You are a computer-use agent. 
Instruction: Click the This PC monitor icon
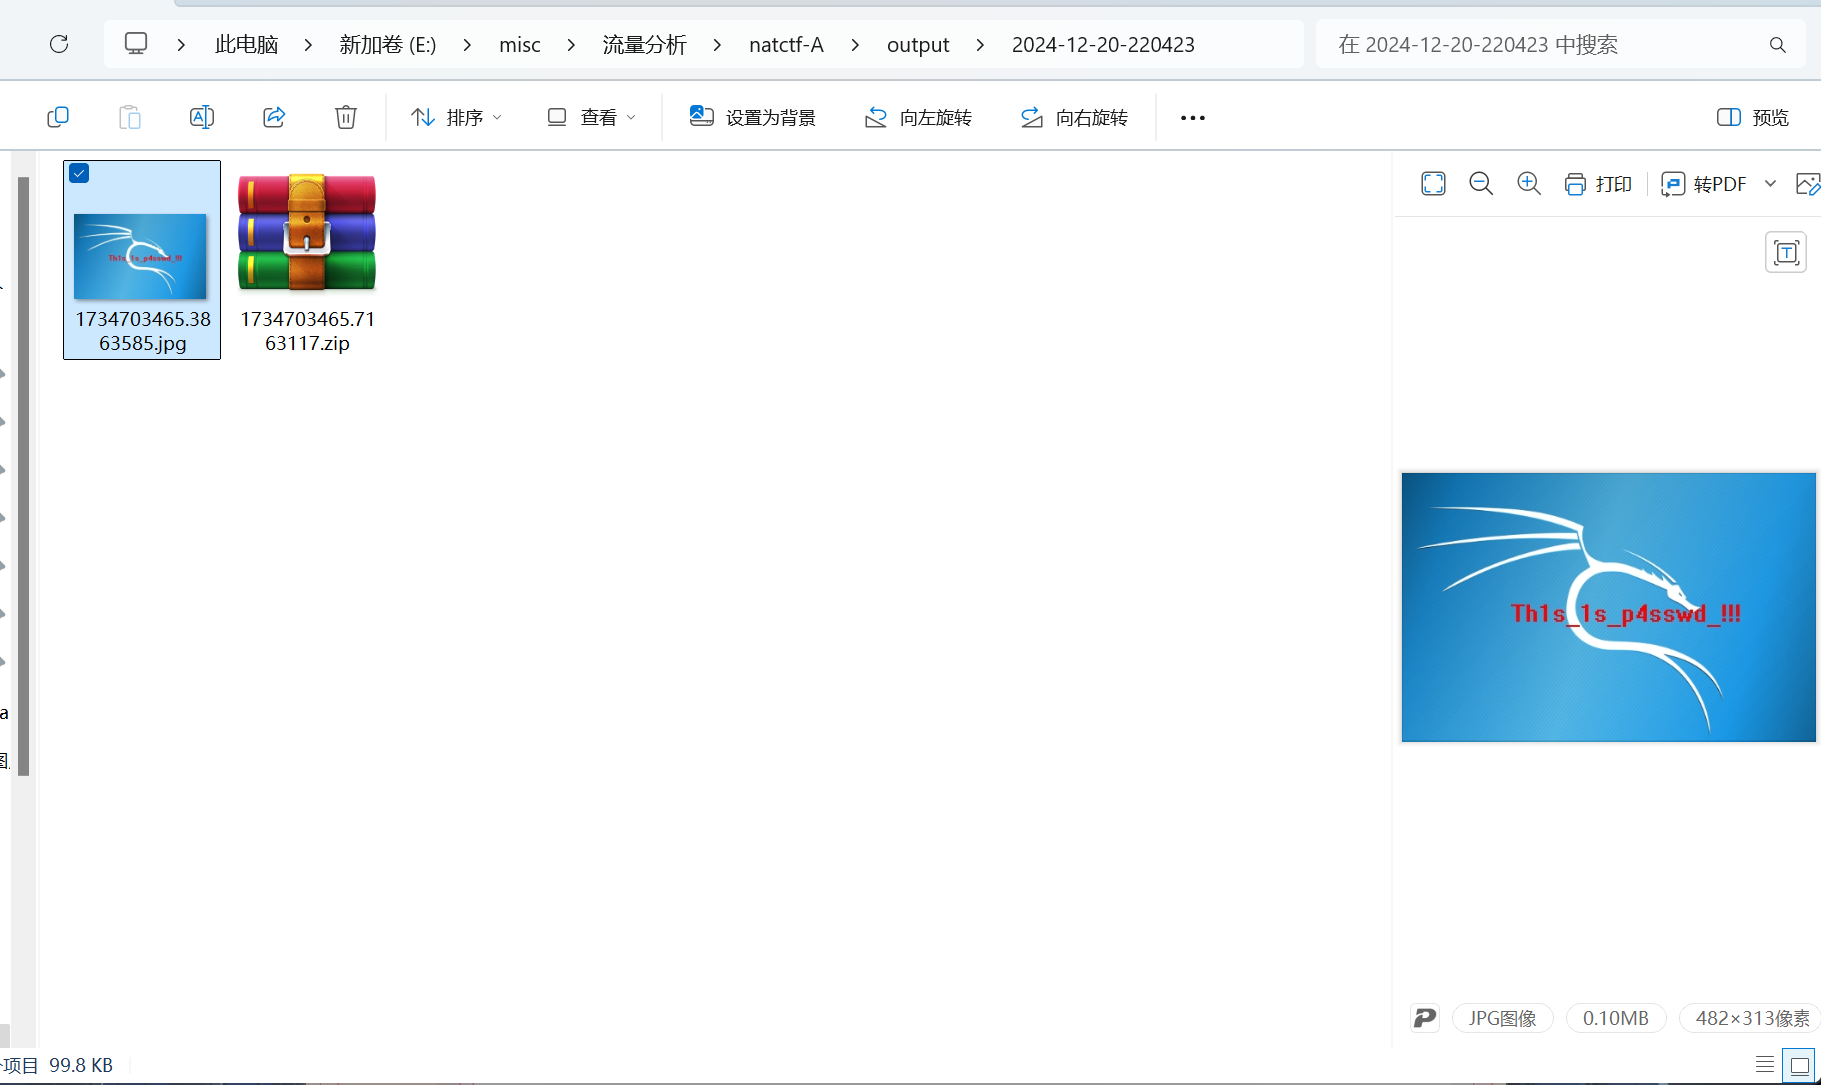tap(136, 44)
